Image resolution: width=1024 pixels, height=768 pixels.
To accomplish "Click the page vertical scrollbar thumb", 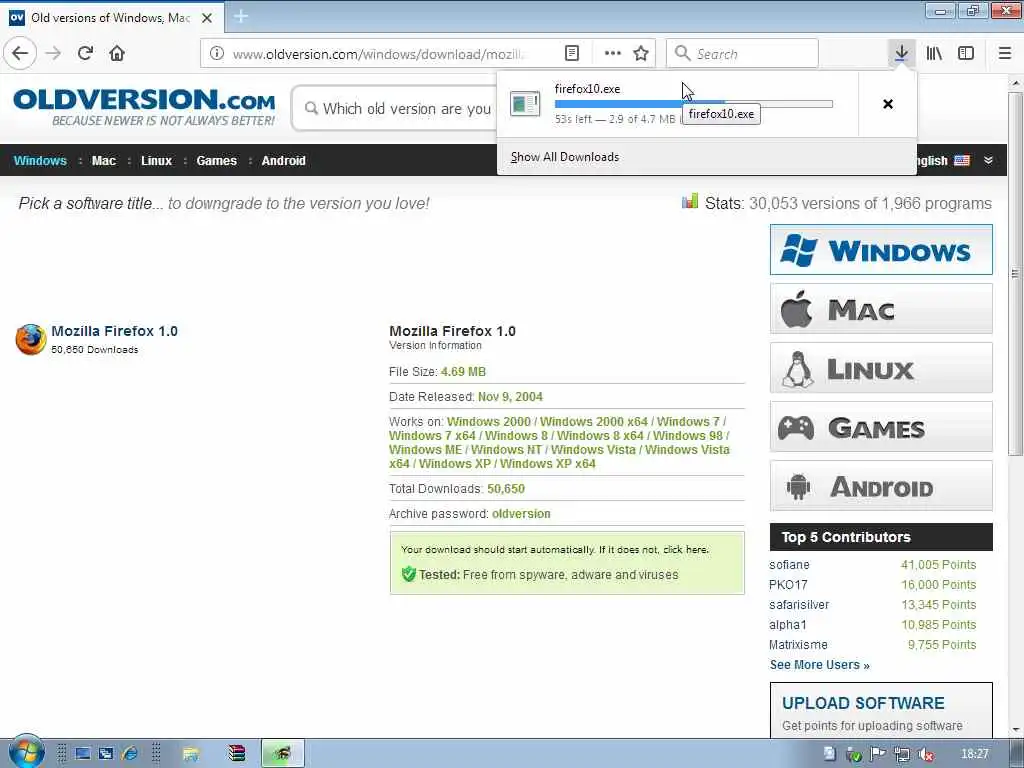I will [1016, 274].
